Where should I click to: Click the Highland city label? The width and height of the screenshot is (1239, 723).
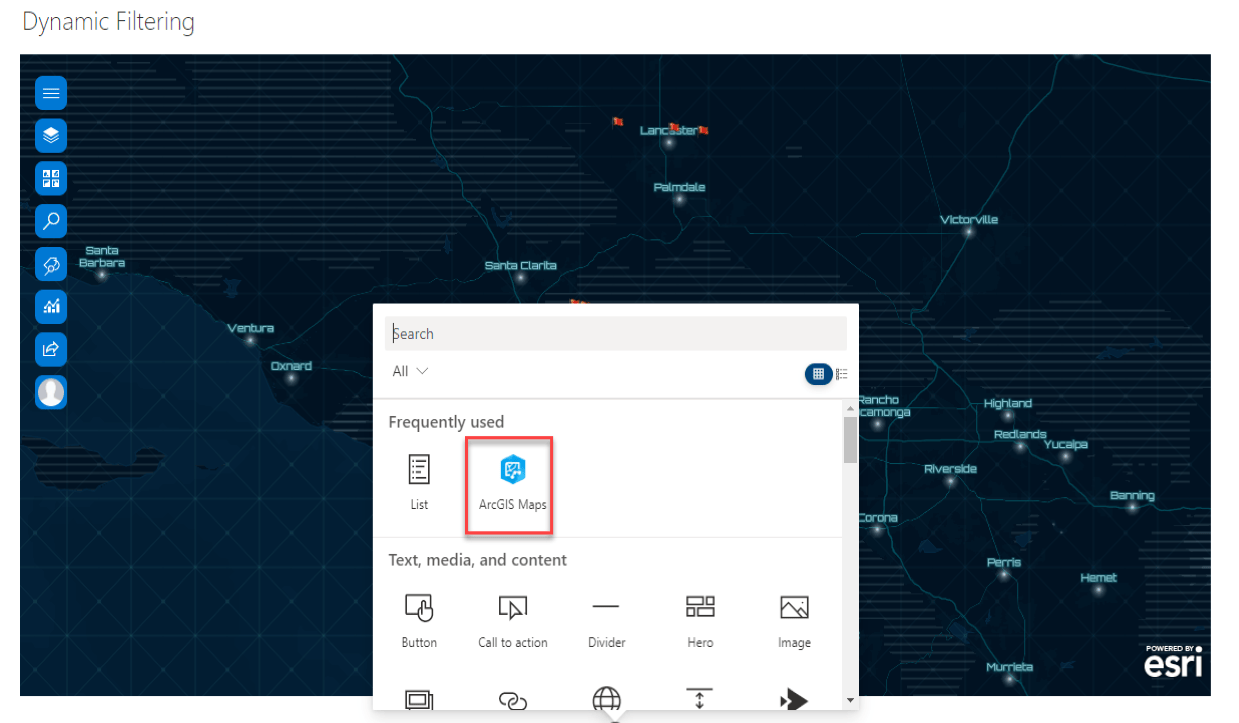pos(1007,403)
